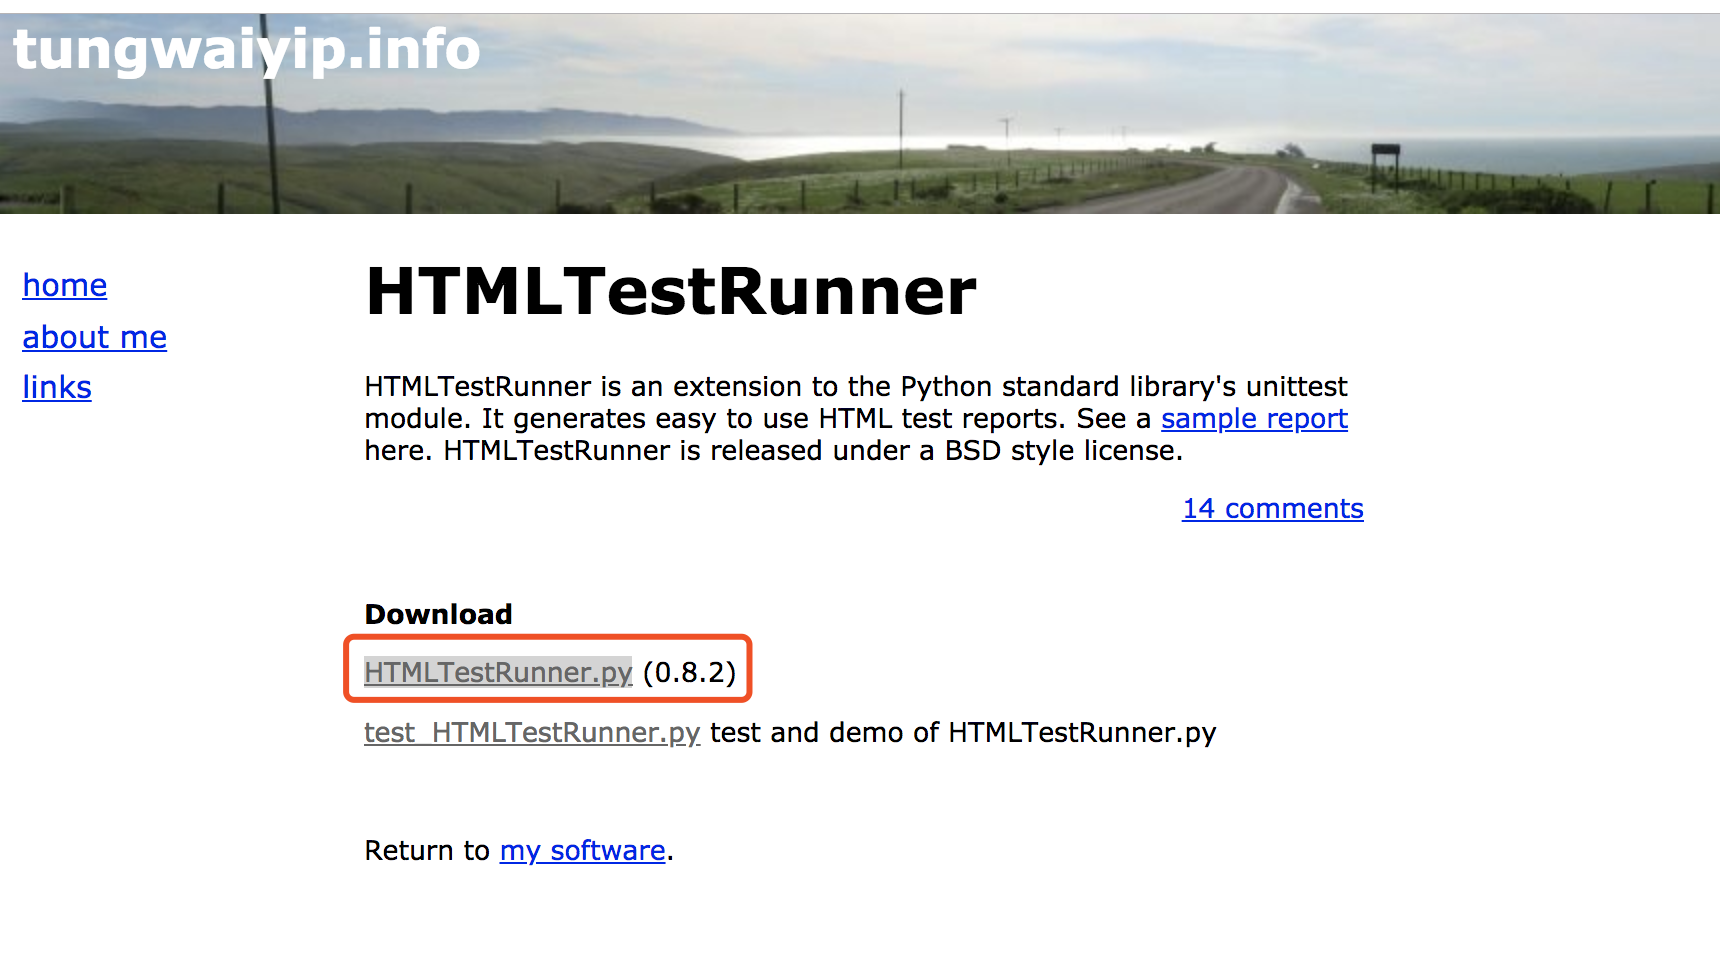Click the coastal road banner image
Screen dimensions: 1720x974
click(860, 114)
